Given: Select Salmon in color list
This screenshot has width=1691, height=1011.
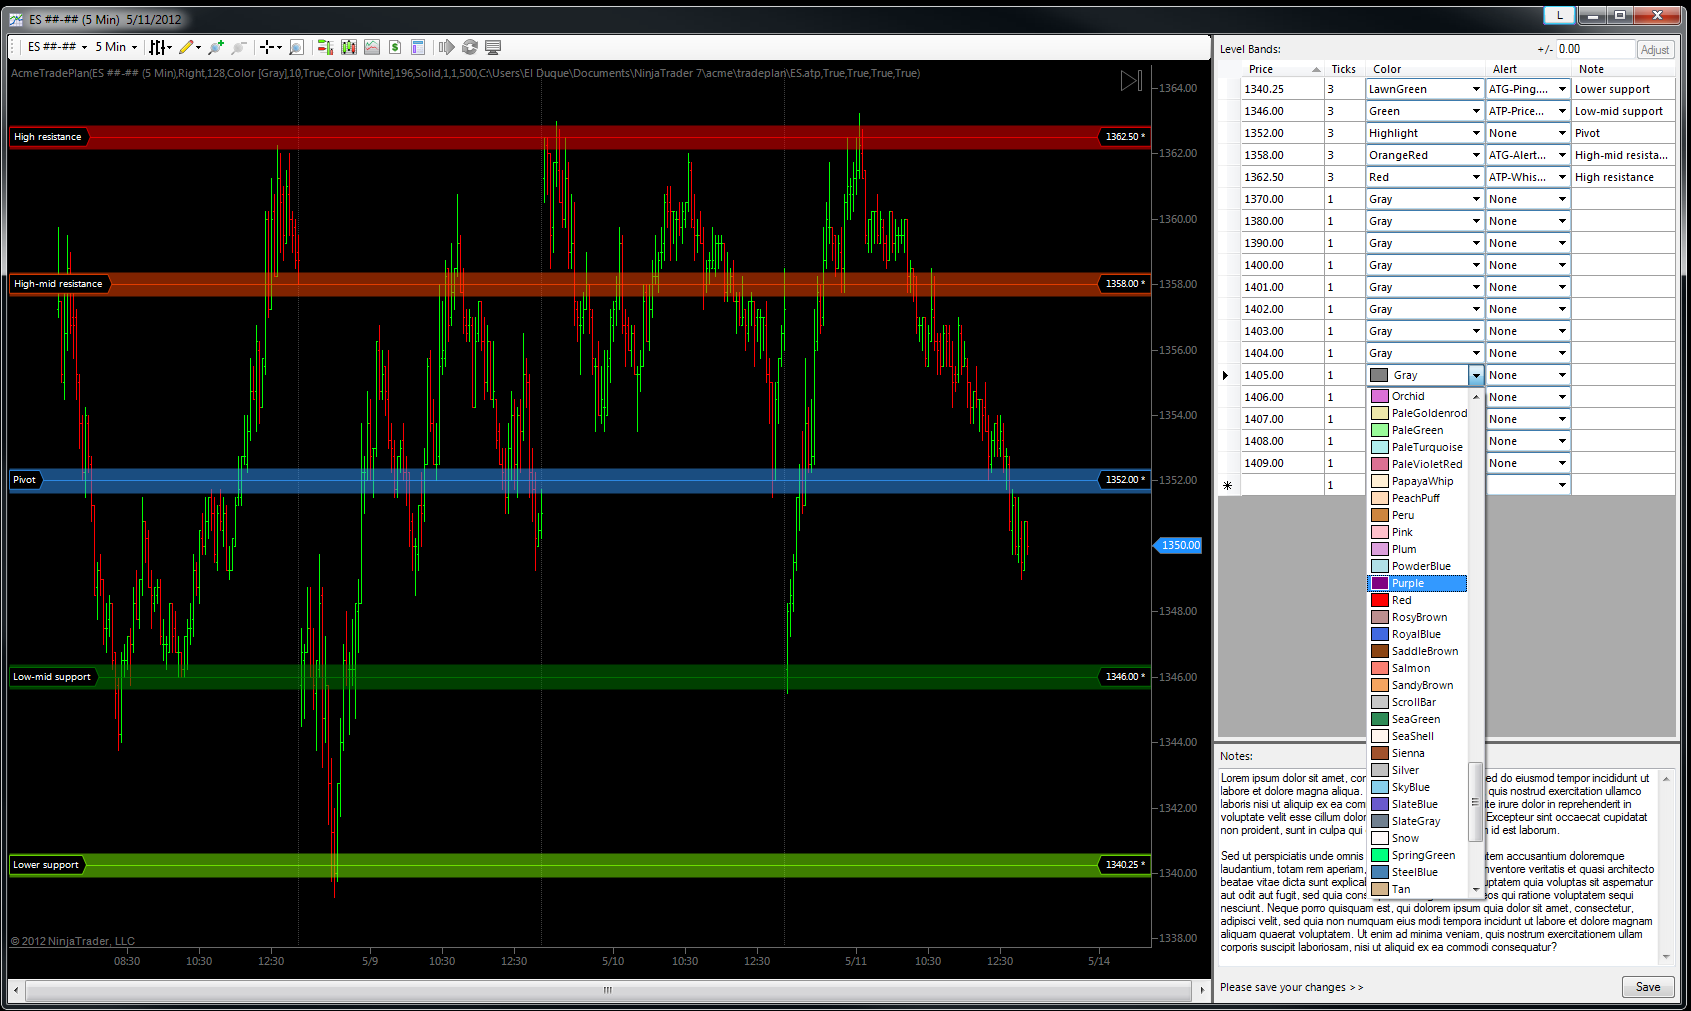Looking at the screenshot, I should pyautogui.click(x=1417, y=668).
